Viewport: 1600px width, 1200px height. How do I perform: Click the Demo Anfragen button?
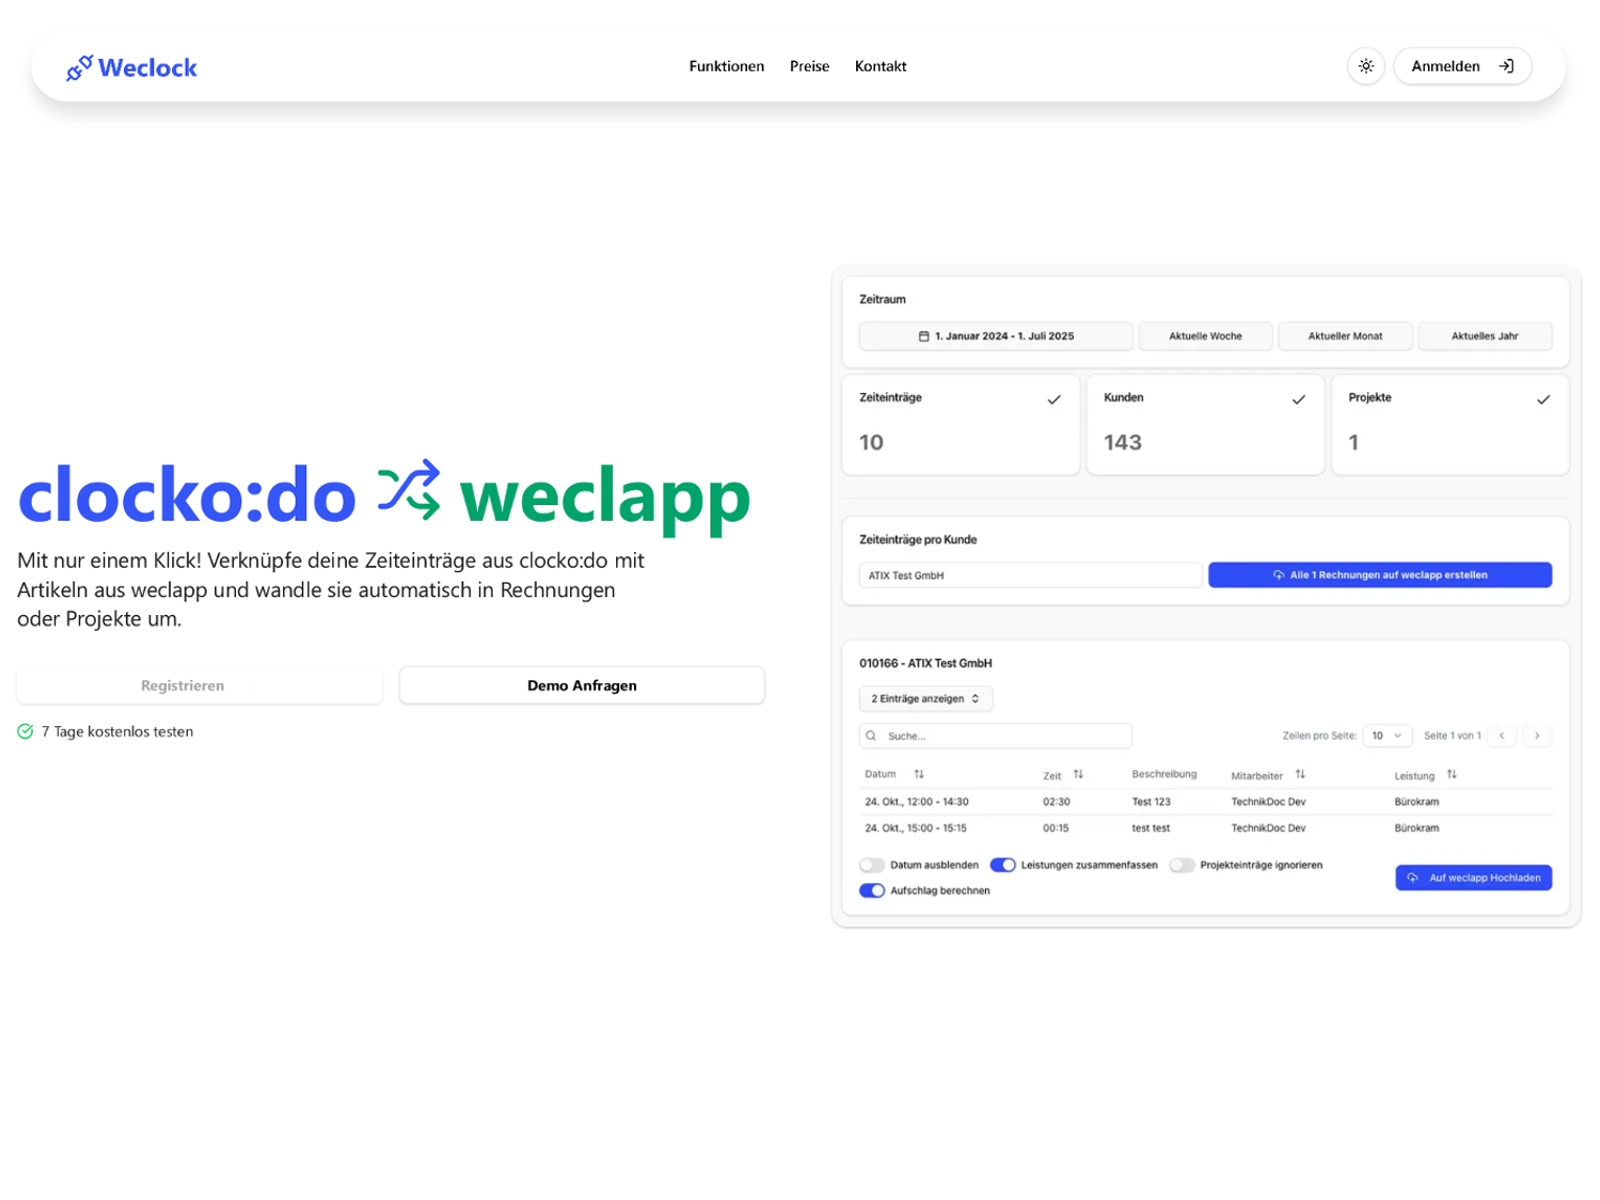(x=582, y=686)
